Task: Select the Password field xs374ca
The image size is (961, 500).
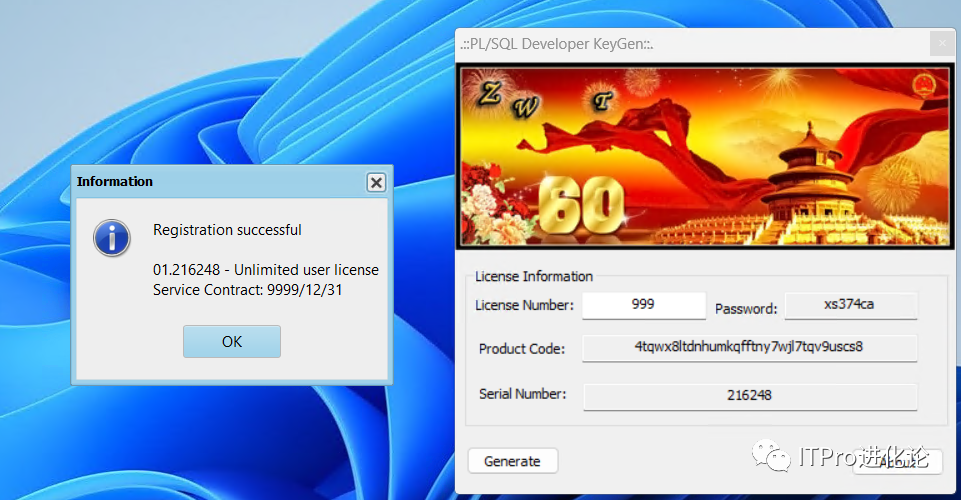Action: pos(851,305)
